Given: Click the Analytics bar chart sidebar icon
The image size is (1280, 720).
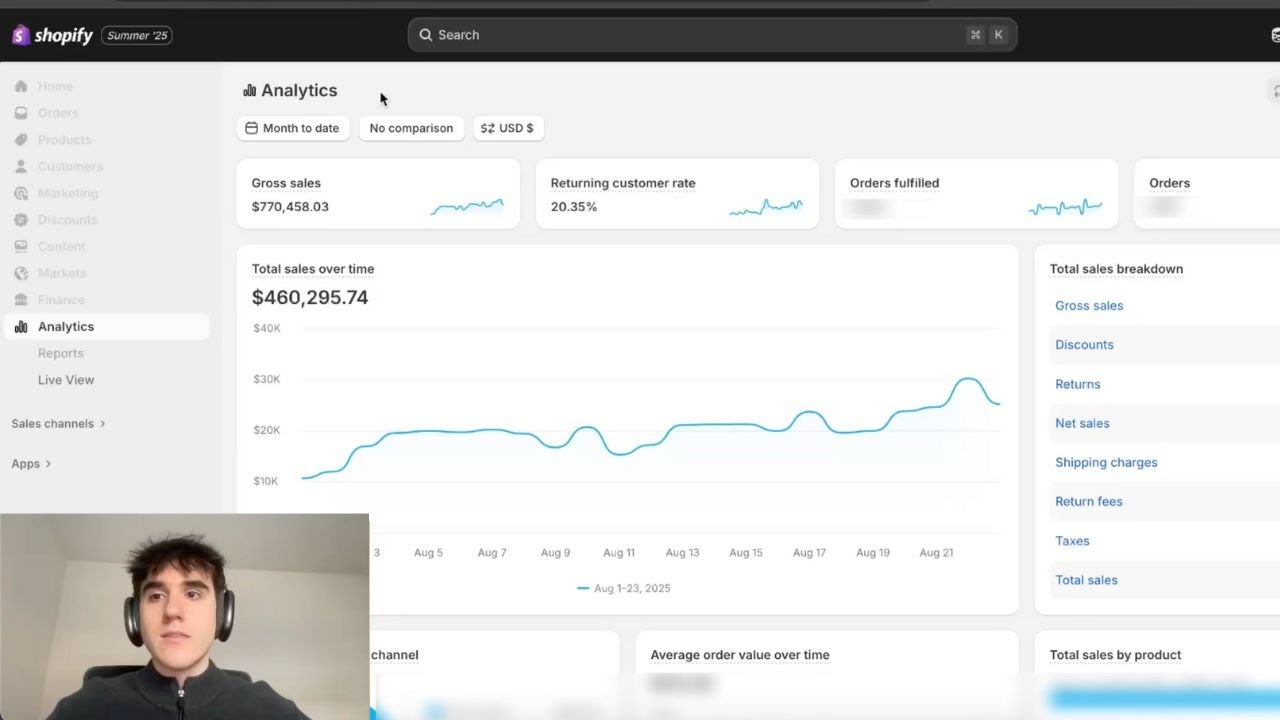Looking at the screenshot, I should tap(21, 327).
